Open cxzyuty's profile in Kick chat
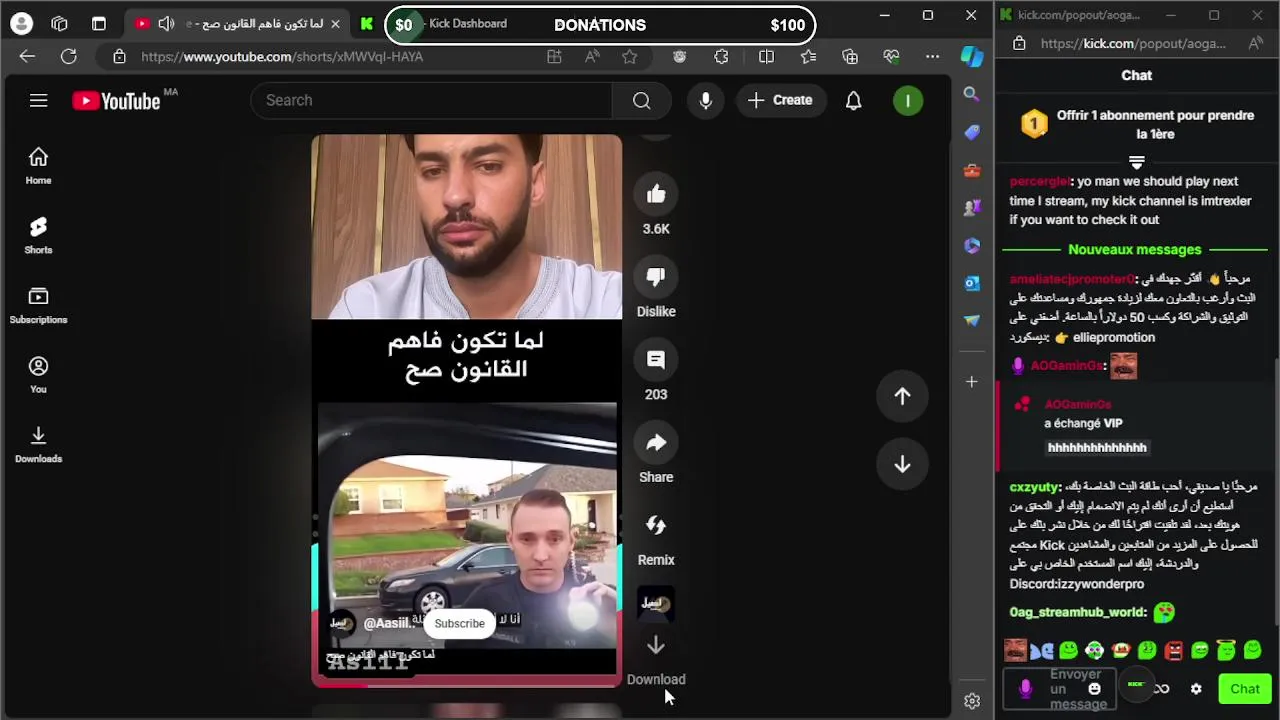Image resolution: width=1280 pixels, height=720 pixels. click(x=1034, y=487)
